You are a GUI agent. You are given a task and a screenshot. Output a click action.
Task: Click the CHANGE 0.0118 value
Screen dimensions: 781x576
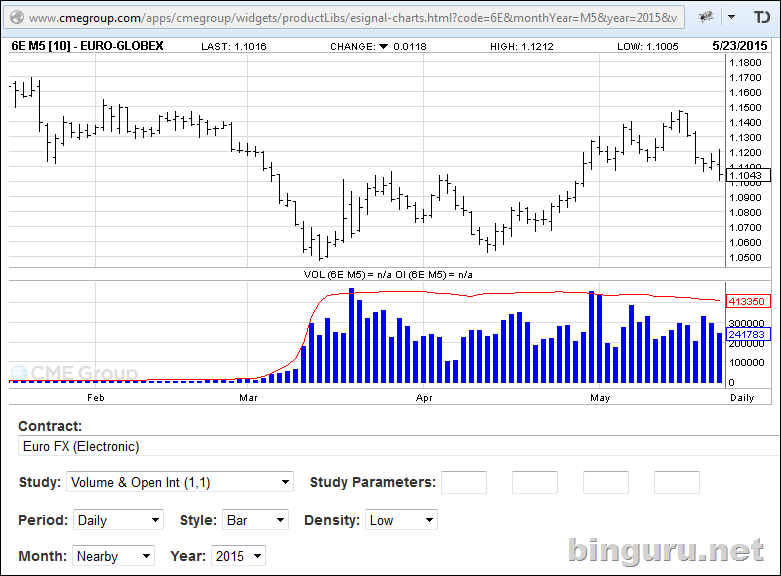coord(378,46)
